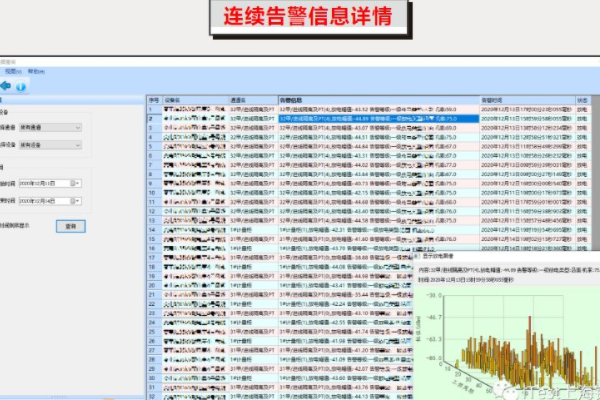Click the 查询 query button
The image size is (600, 400).
coord(69,226)
